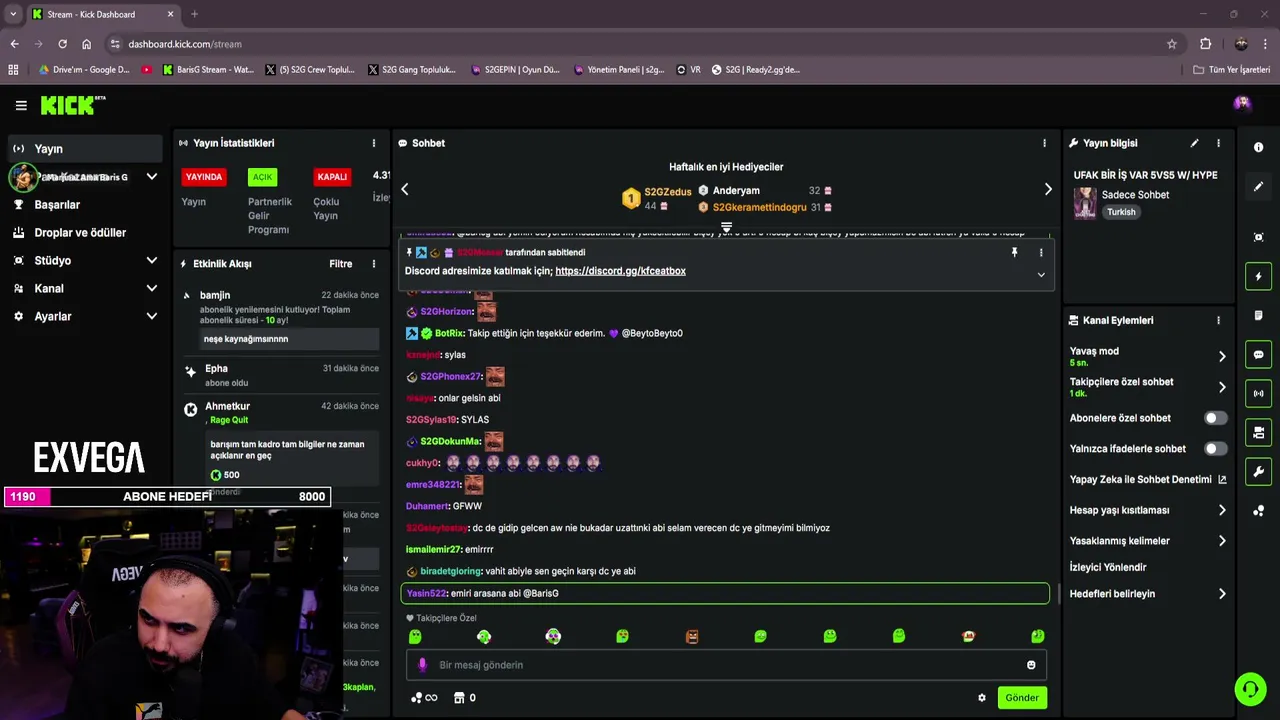Screen dimensions: 1280x720
Task: Open Yapay Zeka ile Sohbet Denetimi link
Action: 1148,479
